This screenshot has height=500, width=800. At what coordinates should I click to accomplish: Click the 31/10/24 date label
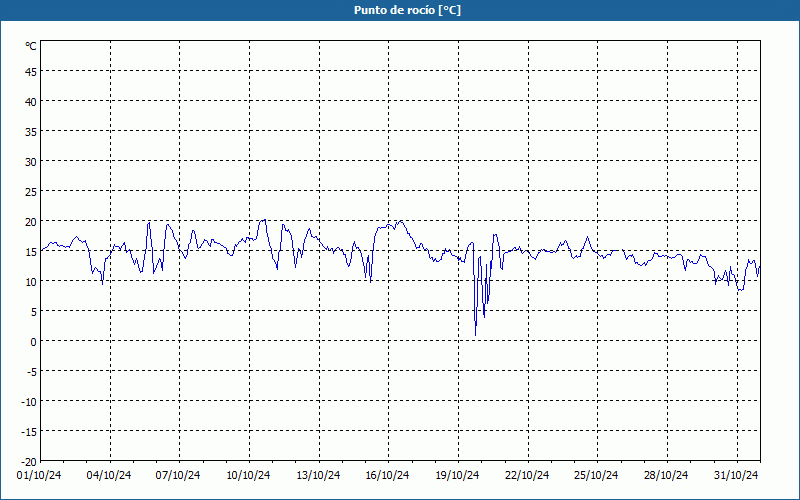pyautogui.click(x=736, y=476)
